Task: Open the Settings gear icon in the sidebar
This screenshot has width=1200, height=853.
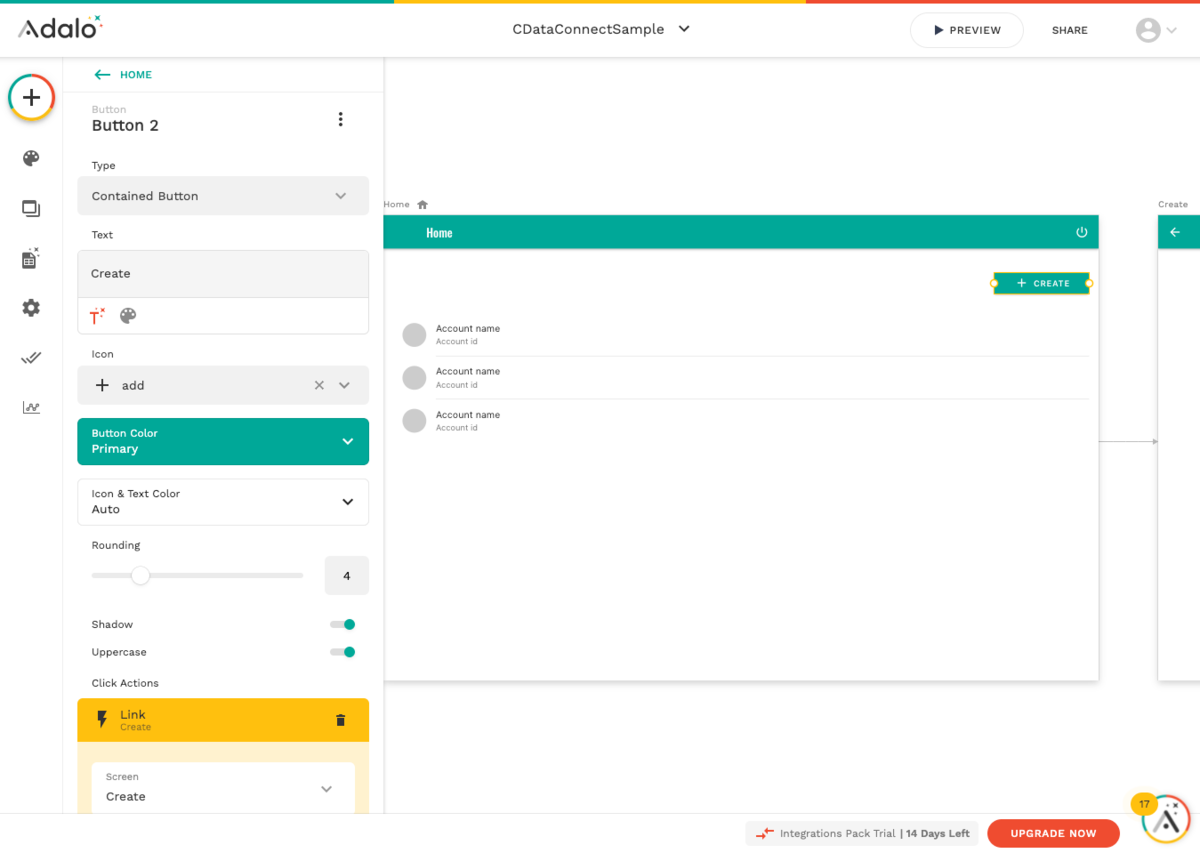Action: pyautogui.click(x=31, y=308)
